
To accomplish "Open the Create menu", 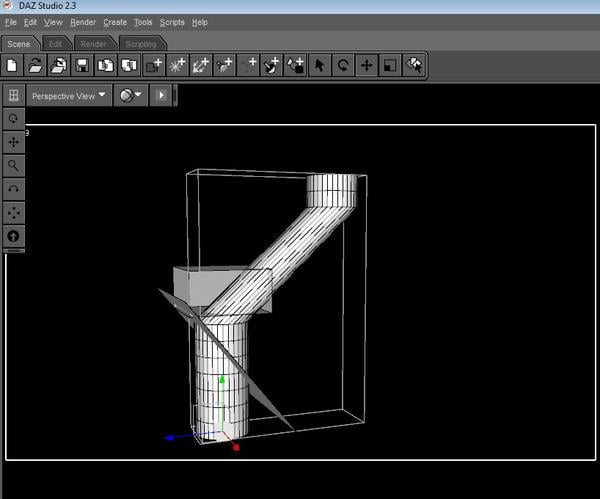I will [x=115, y=23].
